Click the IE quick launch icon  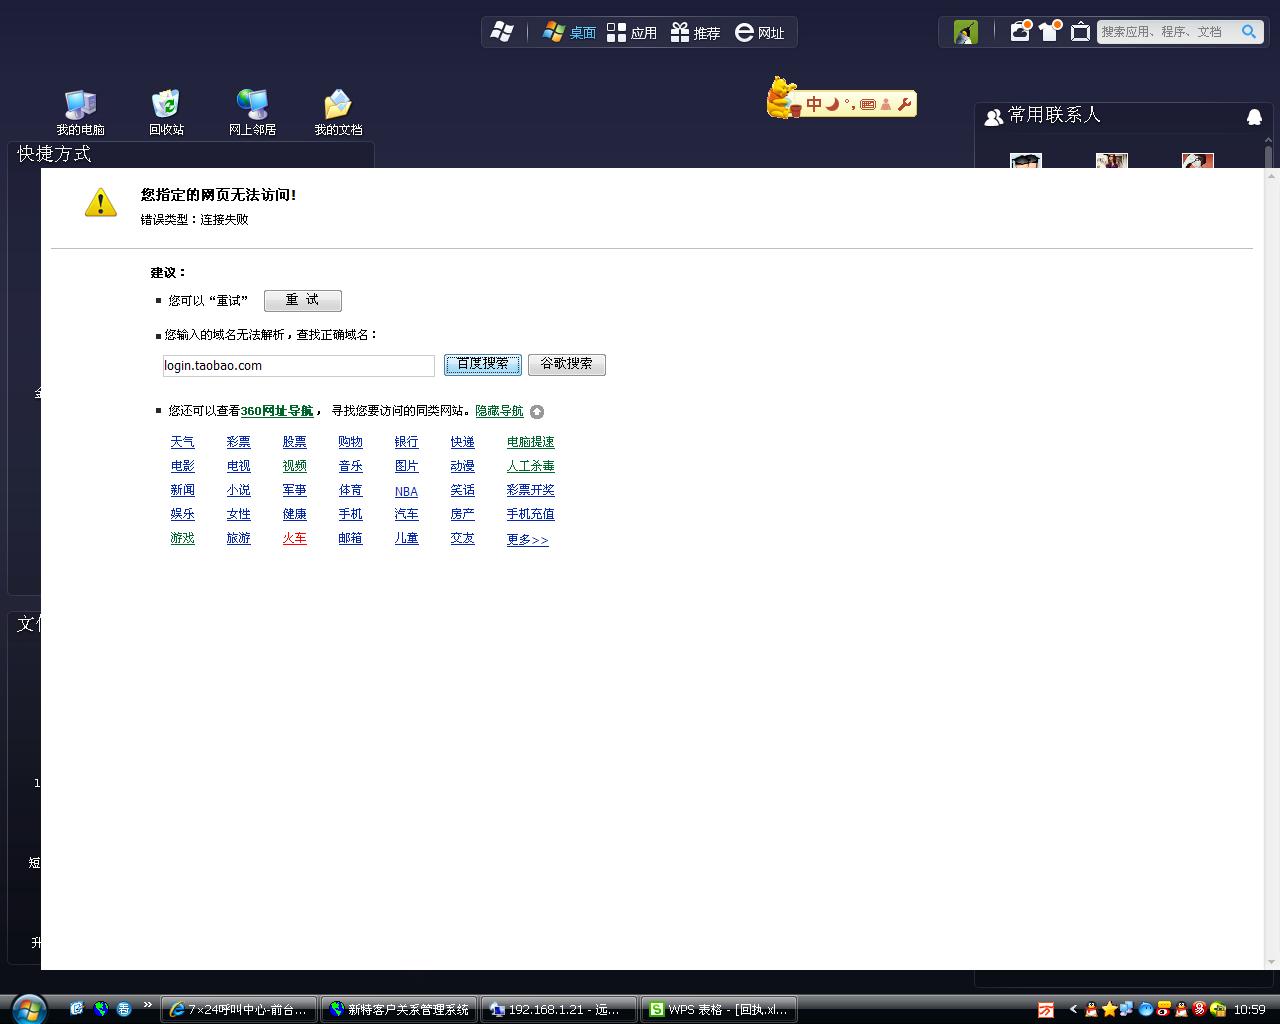coord(76,1009)
